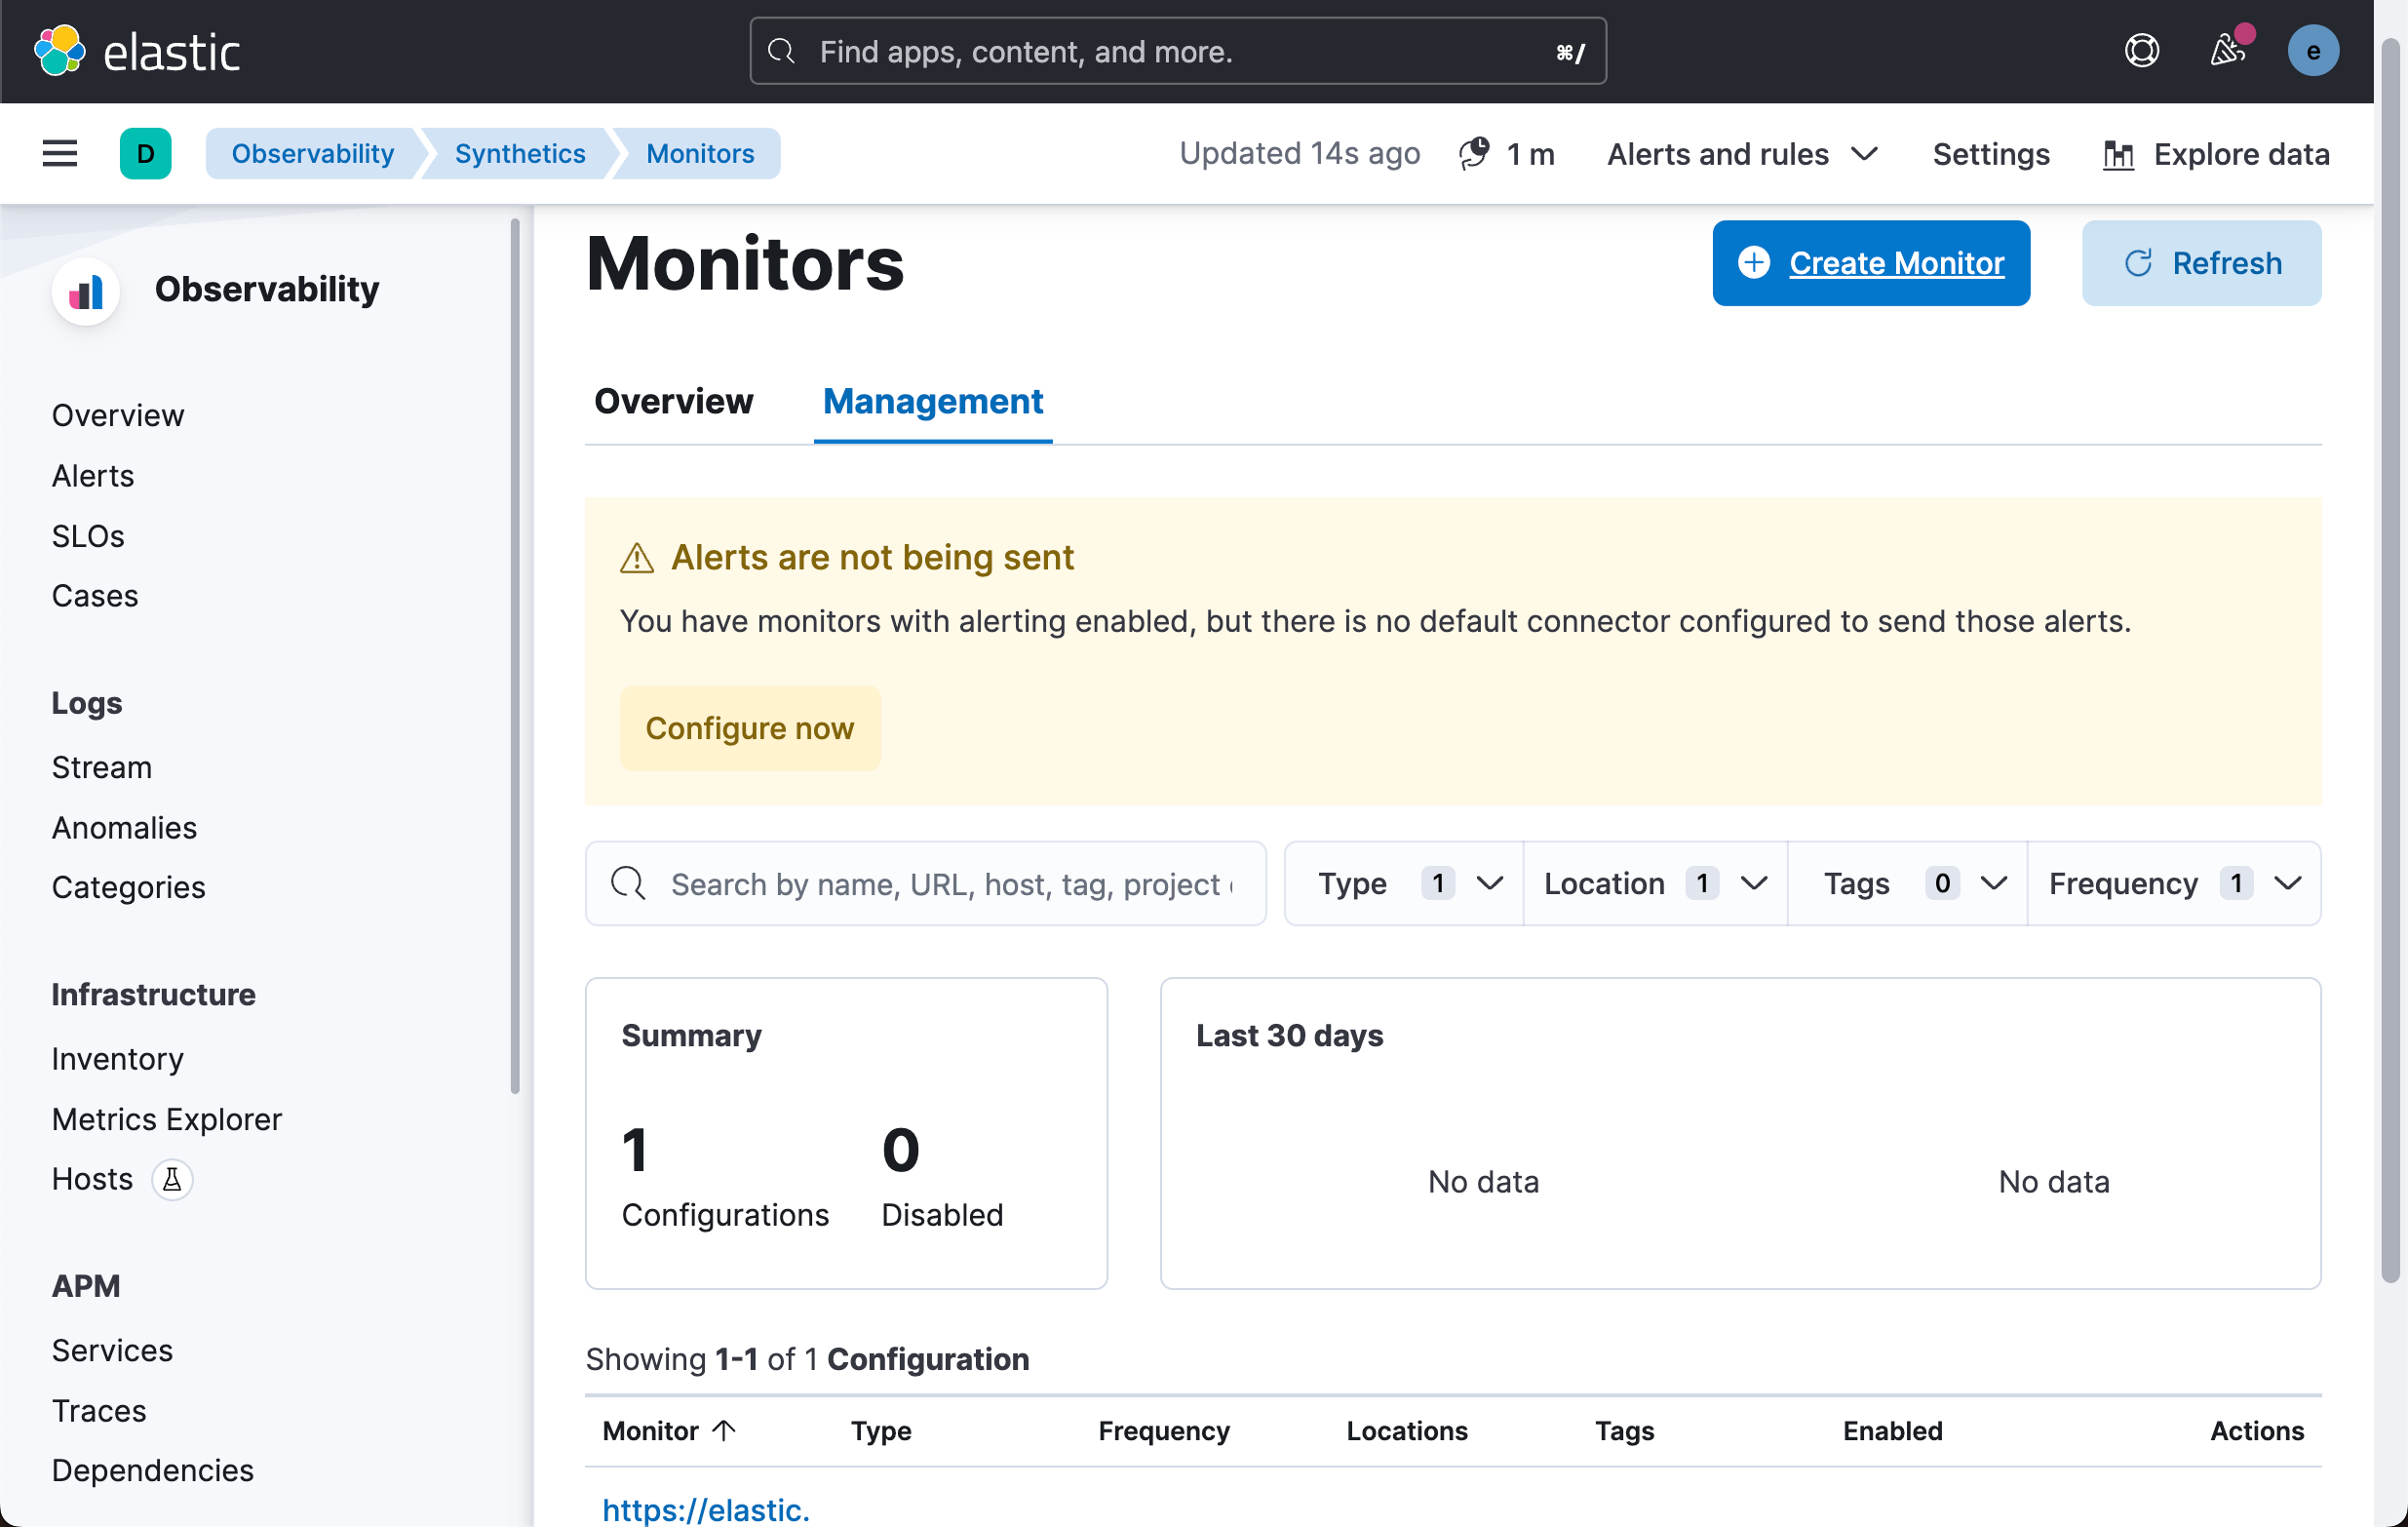
Task: Open the newsfeed notifications icon
Action: [x=2227, y=51]
